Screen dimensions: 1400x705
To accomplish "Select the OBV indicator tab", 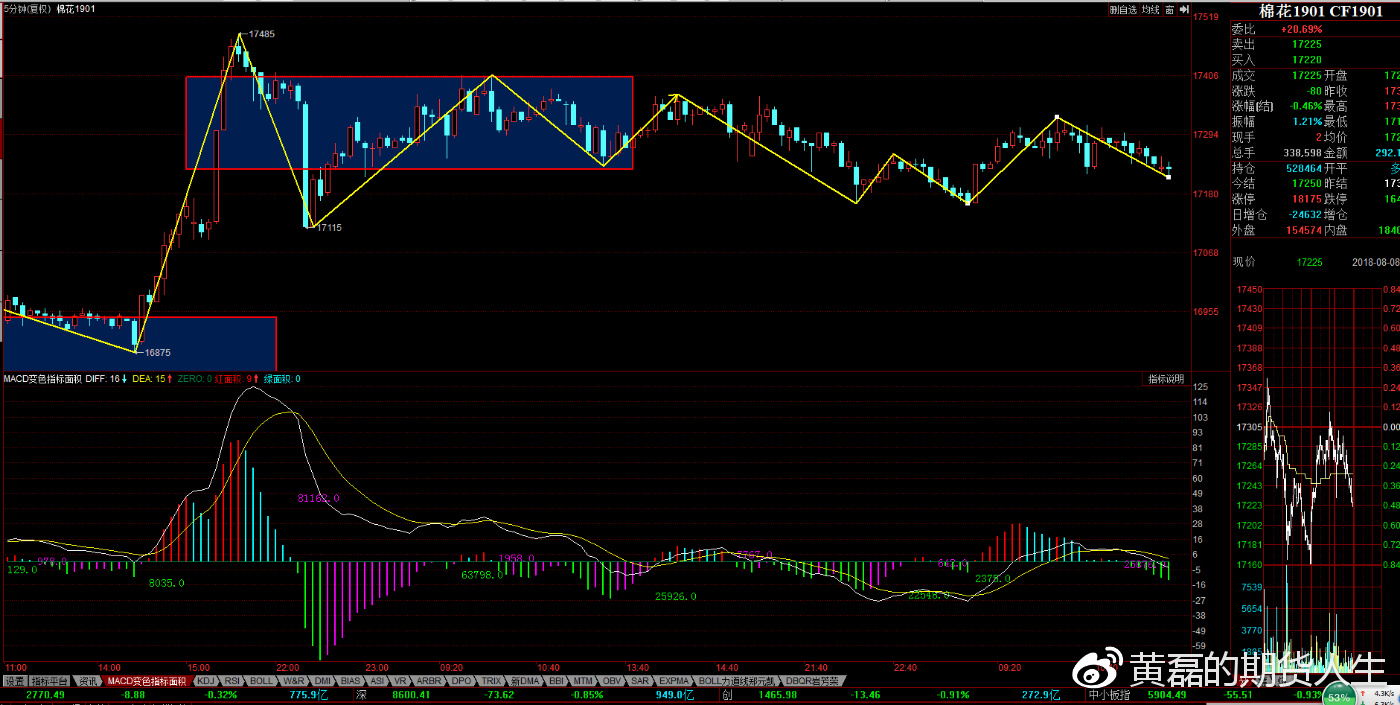I will pyautogui.click(x=612, y=681).
